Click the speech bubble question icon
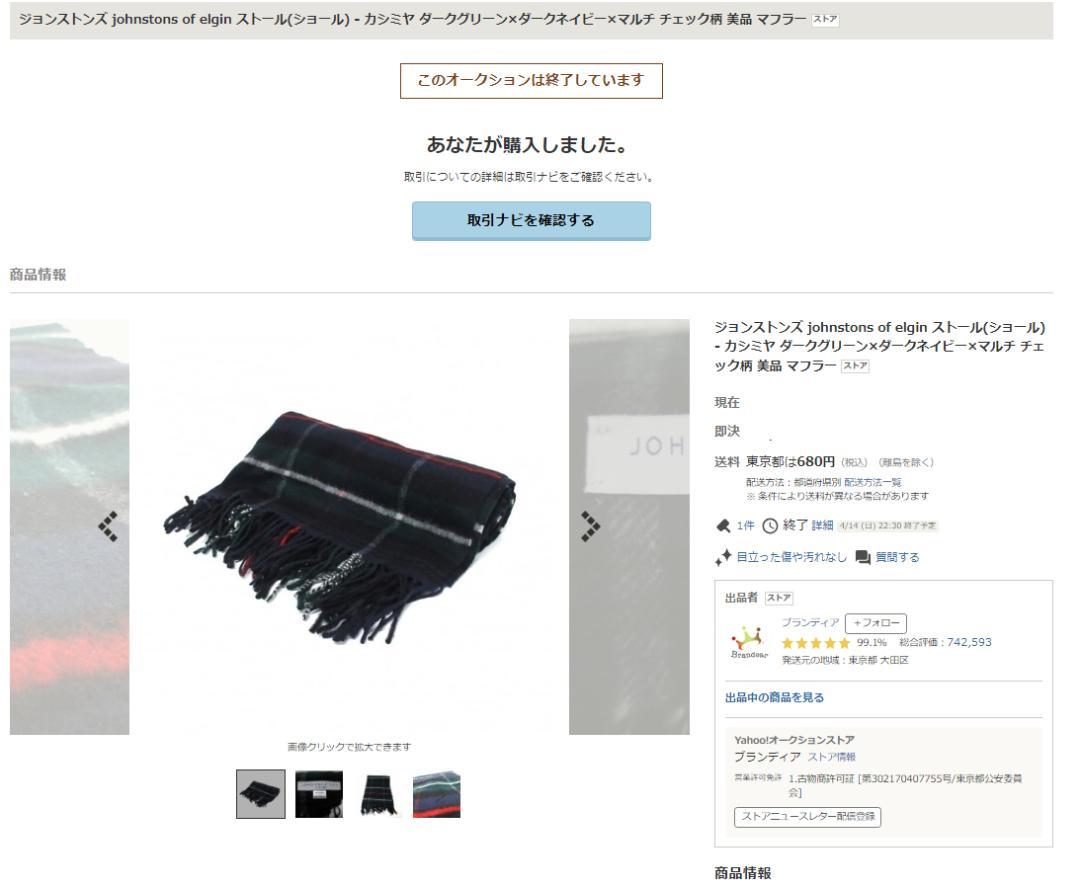The image size is (1080, 888). coord(863,557)
